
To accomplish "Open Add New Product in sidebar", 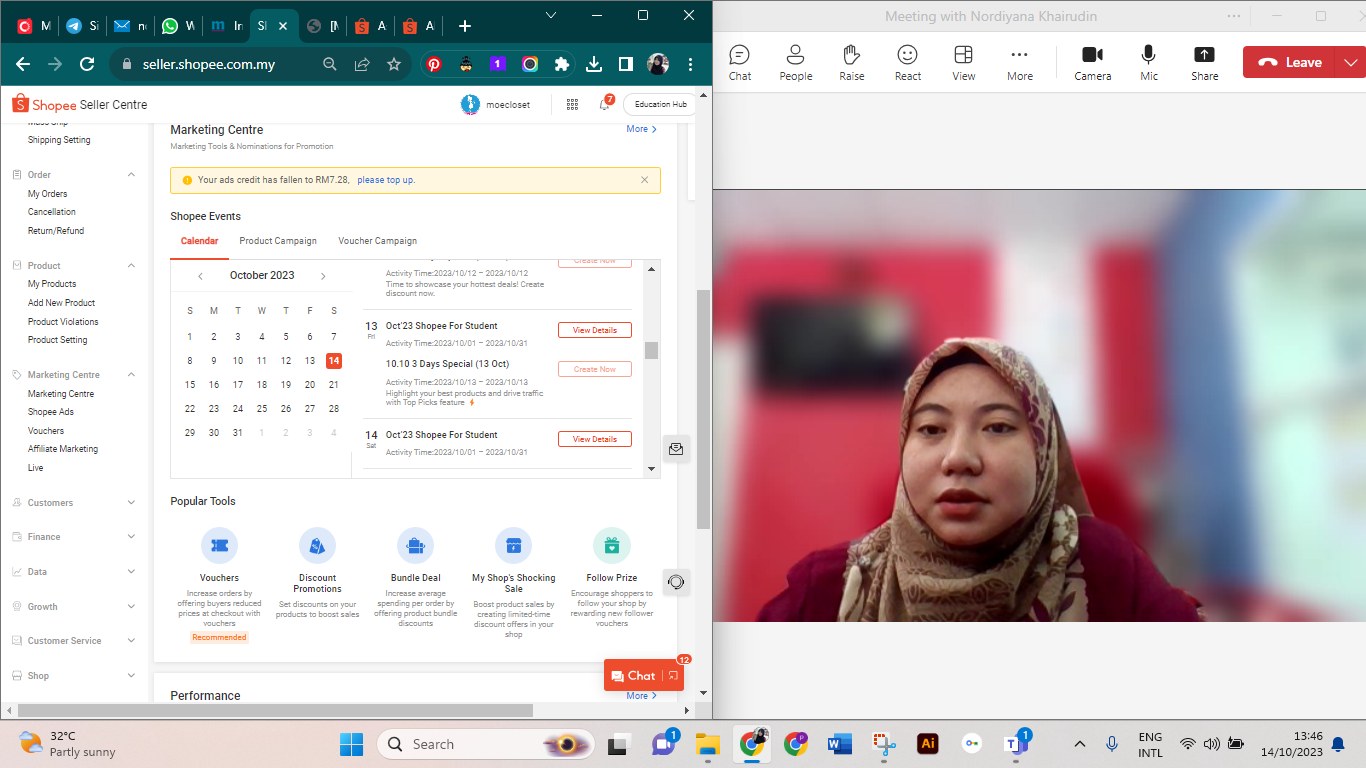I will [61, 303].
